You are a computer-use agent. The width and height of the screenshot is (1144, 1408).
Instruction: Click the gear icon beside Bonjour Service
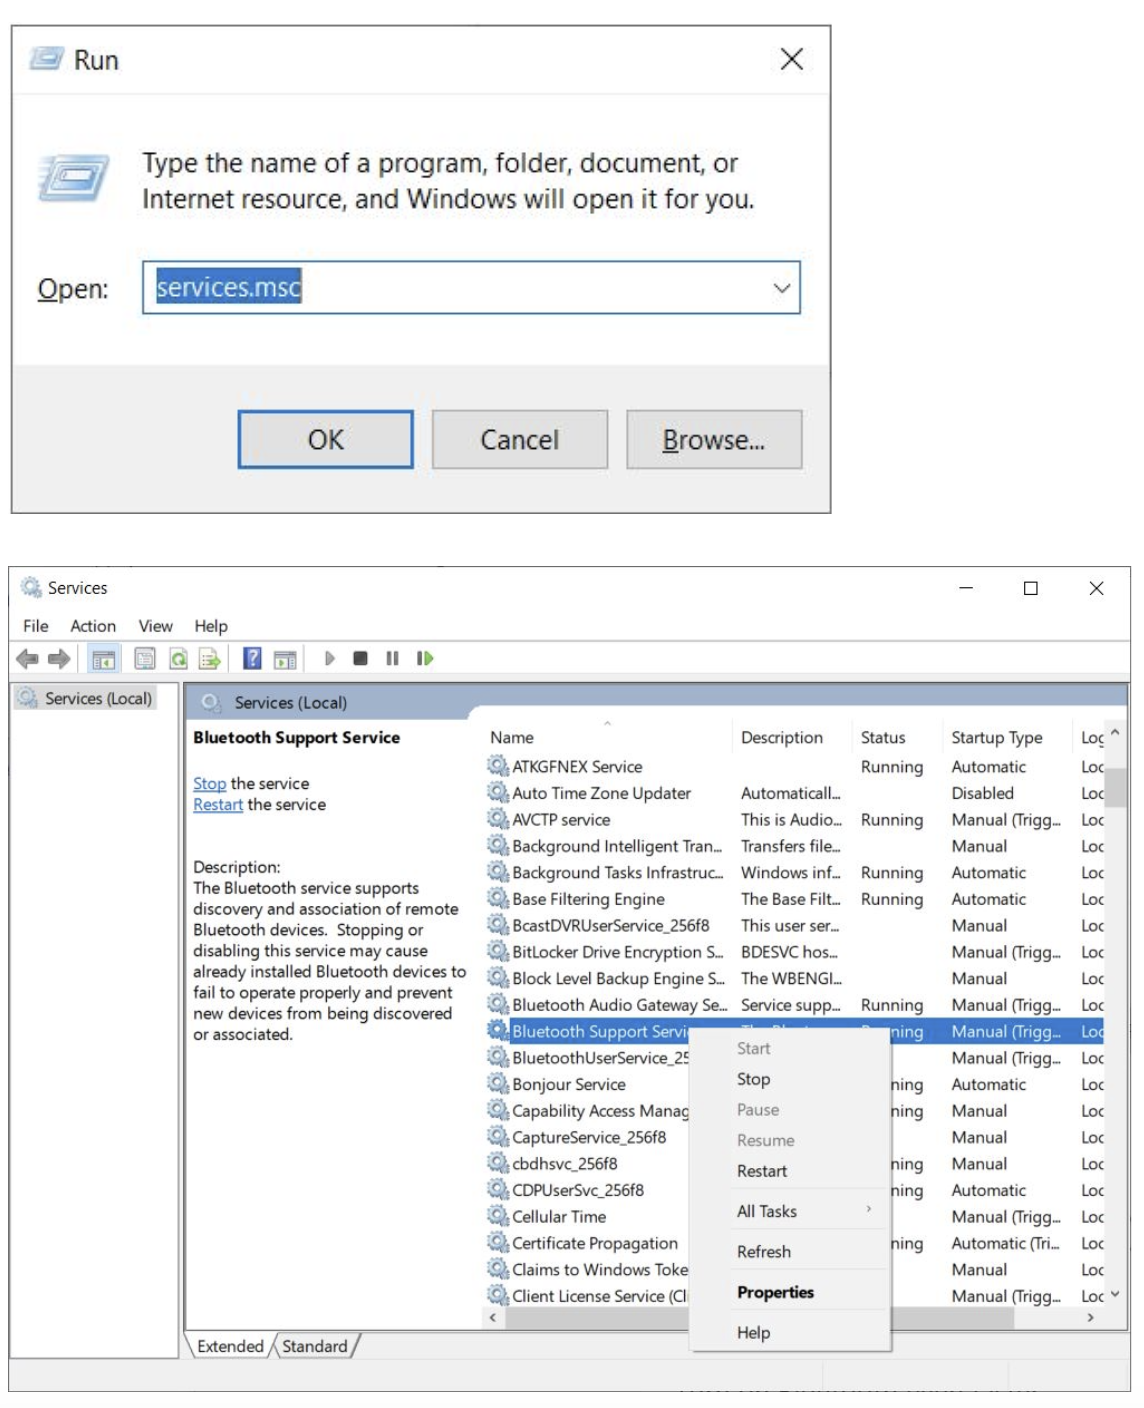point(498,1084)
